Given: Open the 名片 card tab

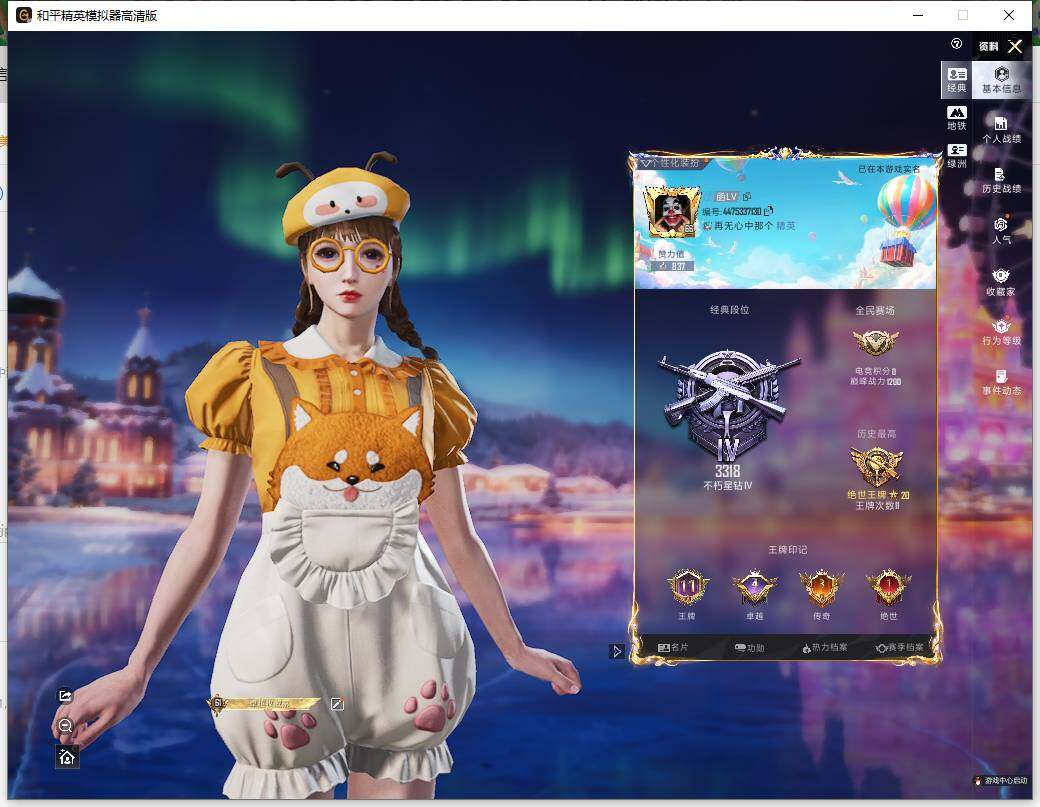Looking at the screenshot, I should 673,647.
